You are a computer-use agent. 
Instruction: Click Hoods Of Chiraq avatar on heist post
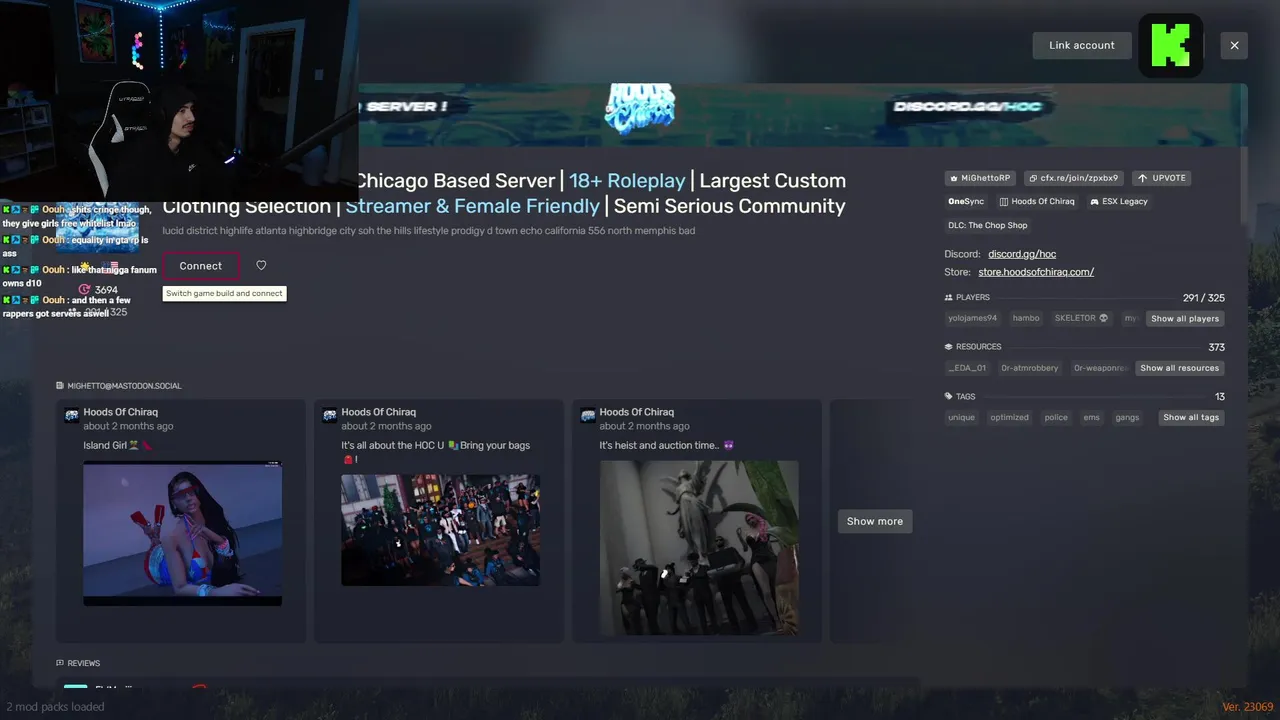coord(589,414)
